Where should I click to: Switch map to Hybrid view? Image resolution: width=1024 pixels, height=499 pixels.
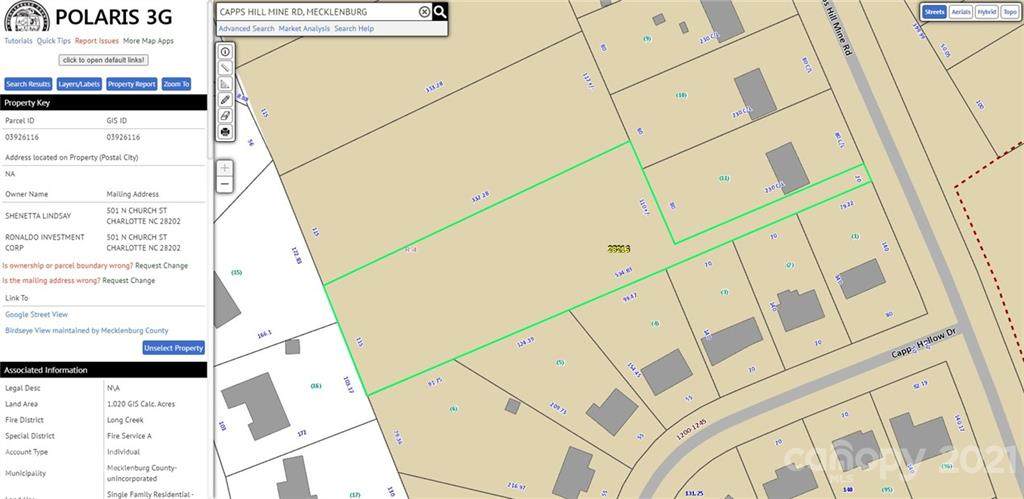(987, 12)
